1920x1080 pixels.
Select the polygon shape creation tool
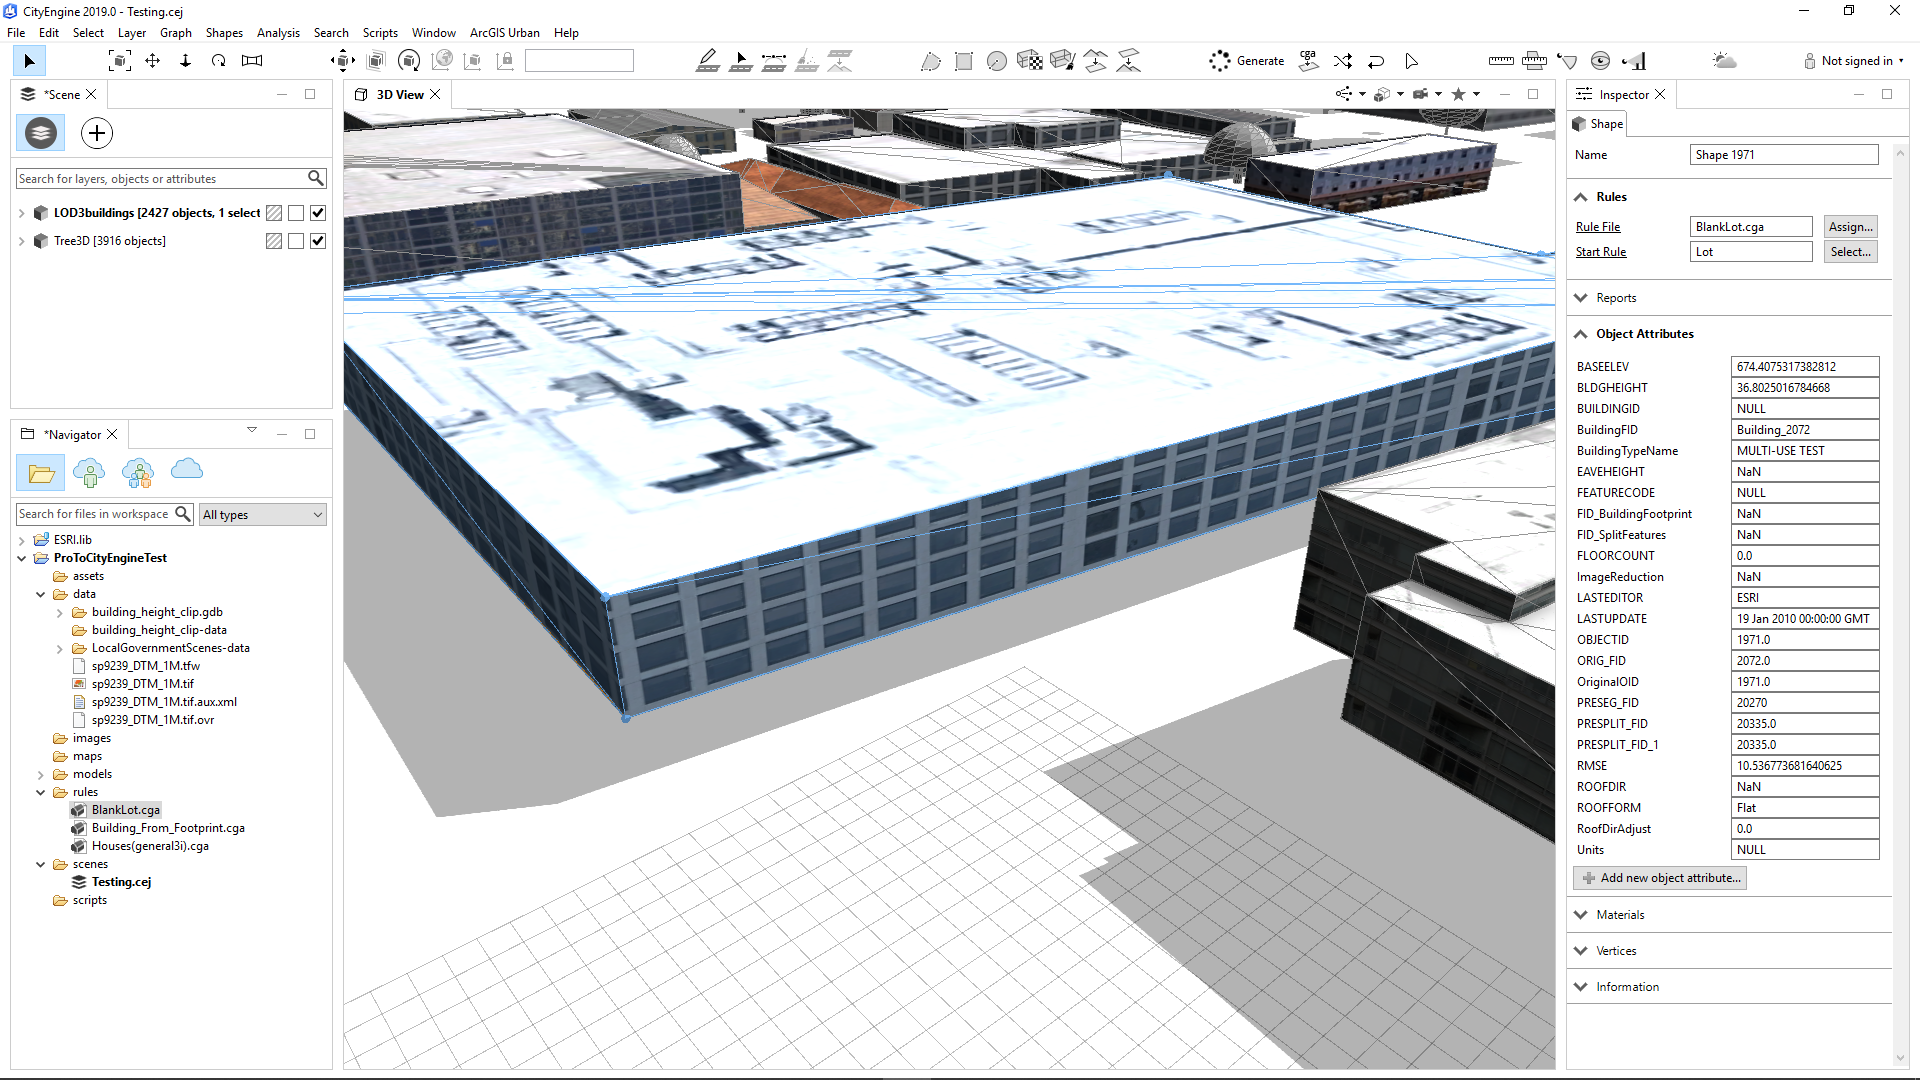pyautogui.click(x=931, y=61)
